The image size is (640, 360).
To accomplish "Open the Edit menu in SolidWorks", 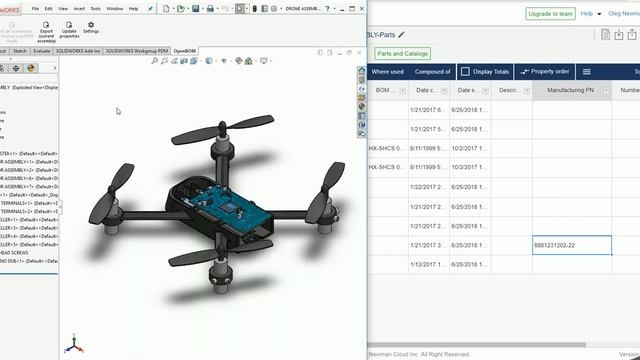I will pos(49,9).
